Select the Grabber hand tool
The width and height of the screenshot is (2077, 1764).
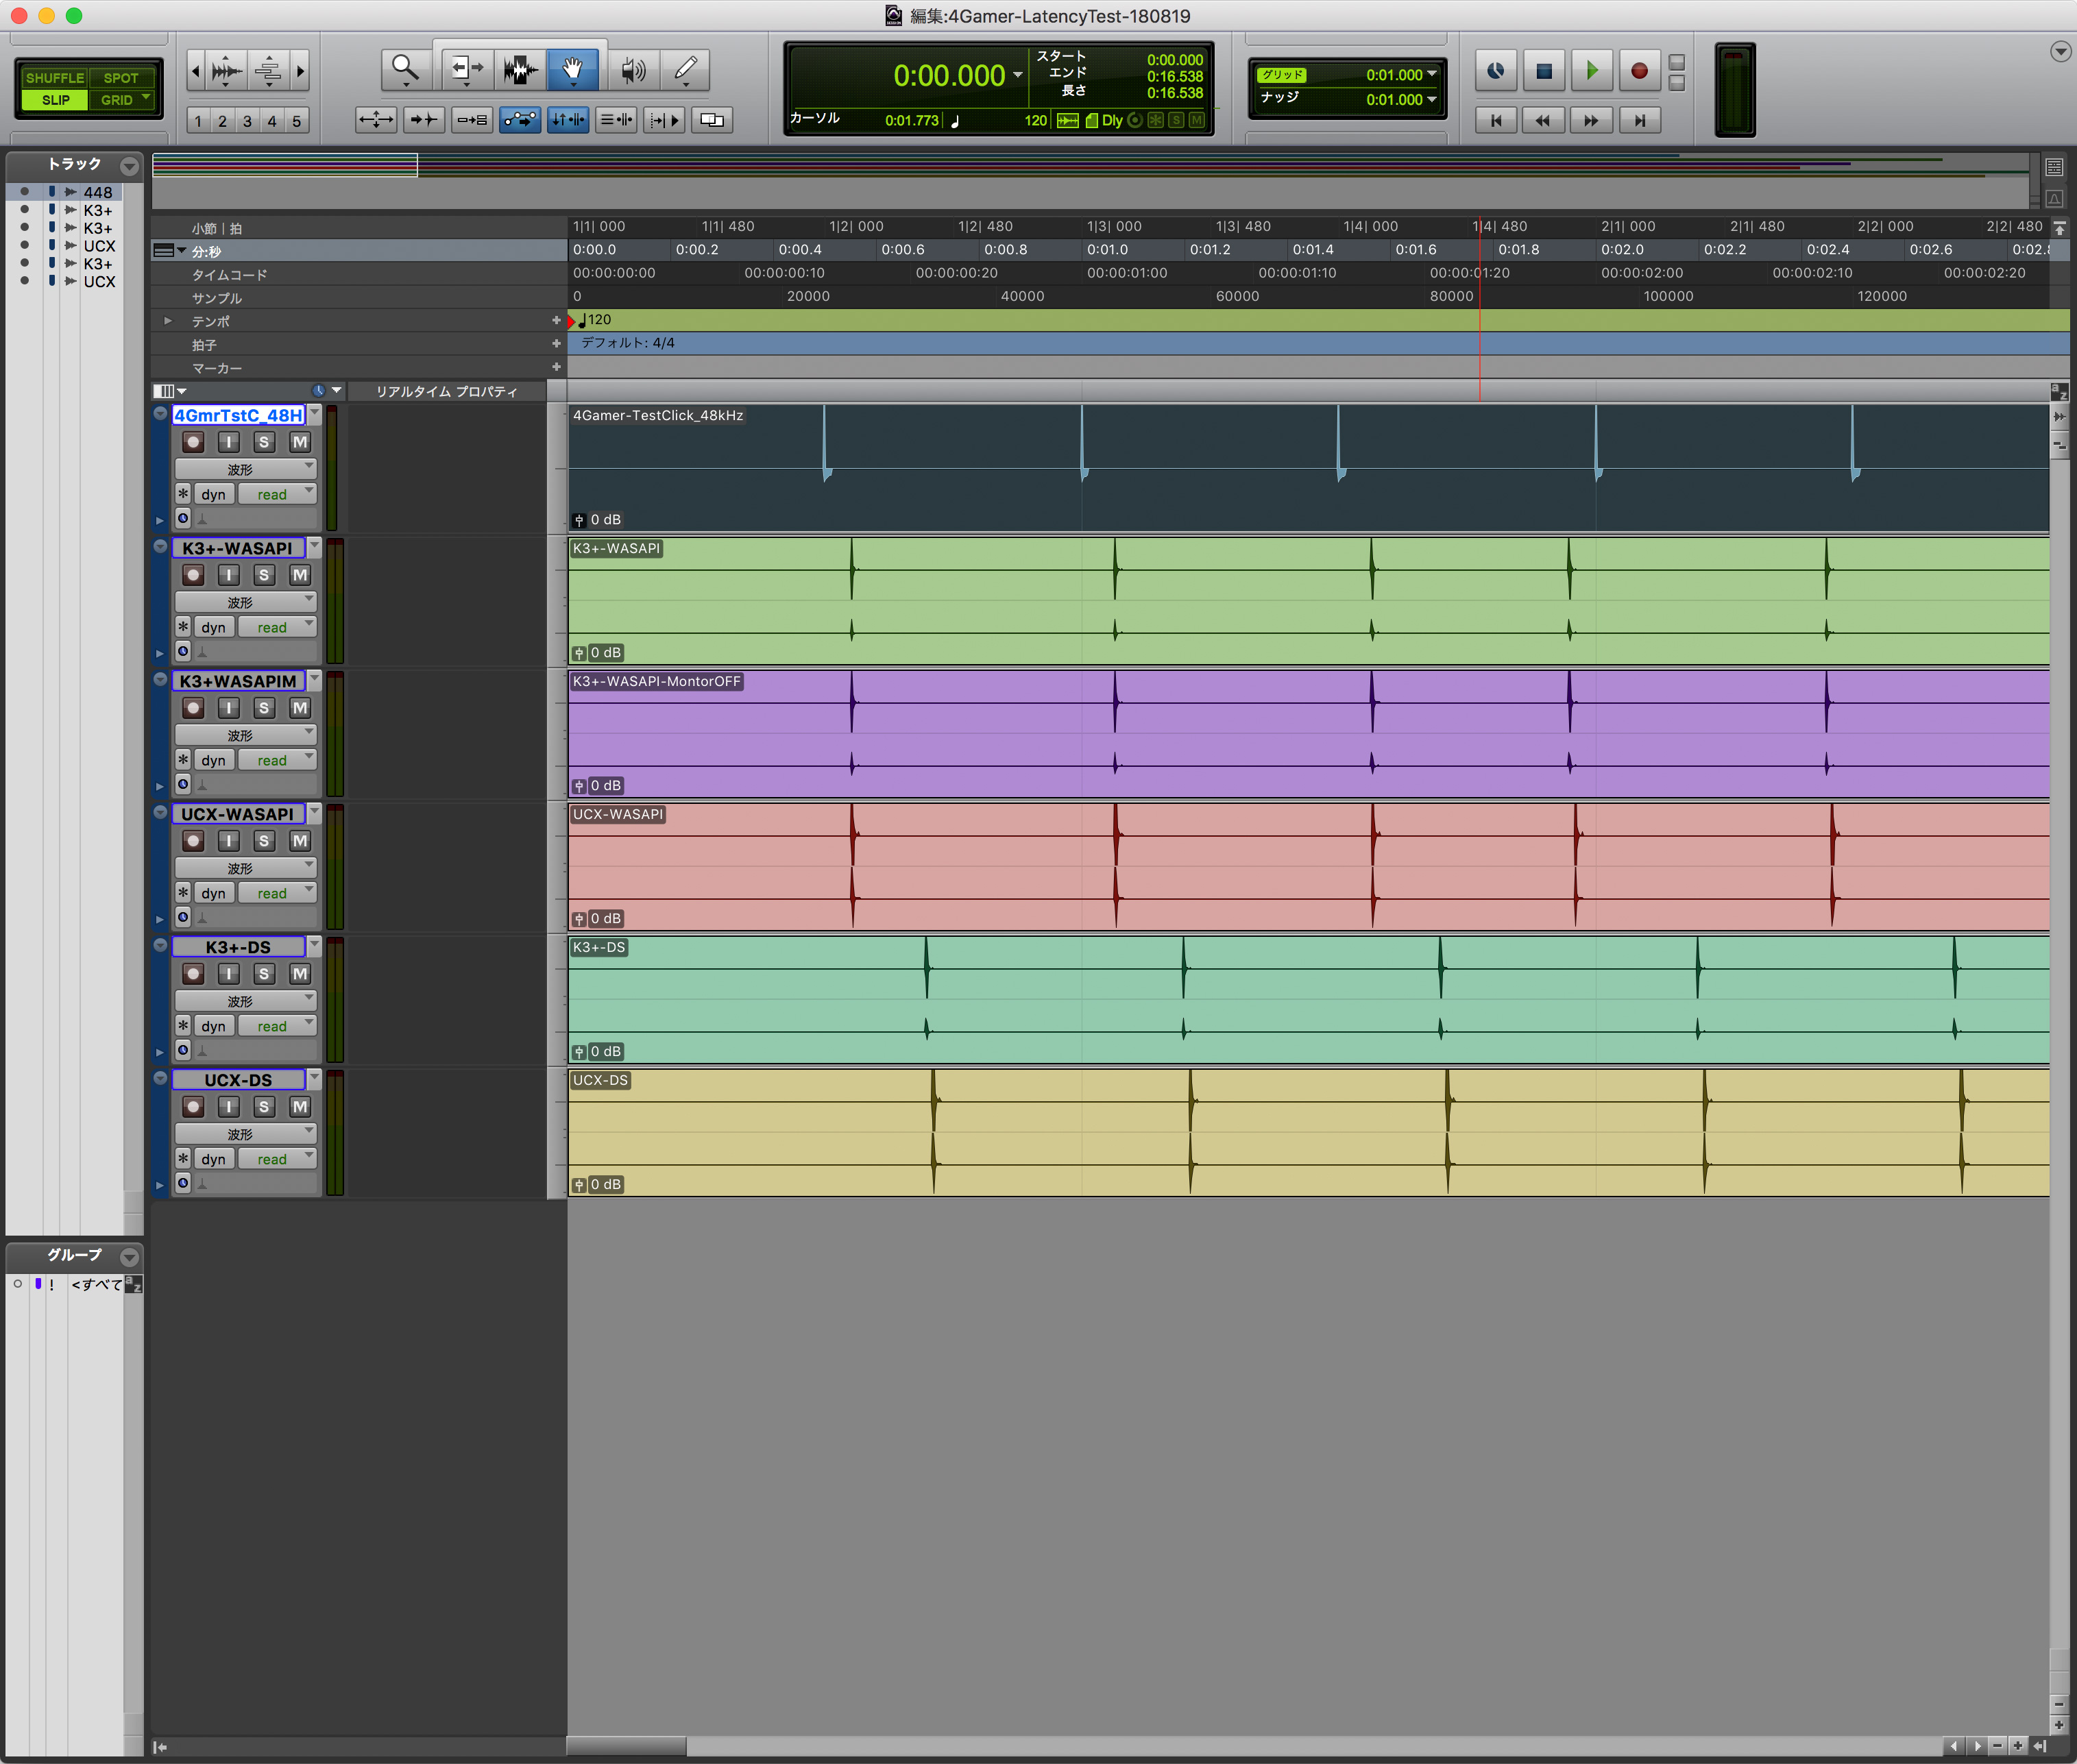point(572,69)
